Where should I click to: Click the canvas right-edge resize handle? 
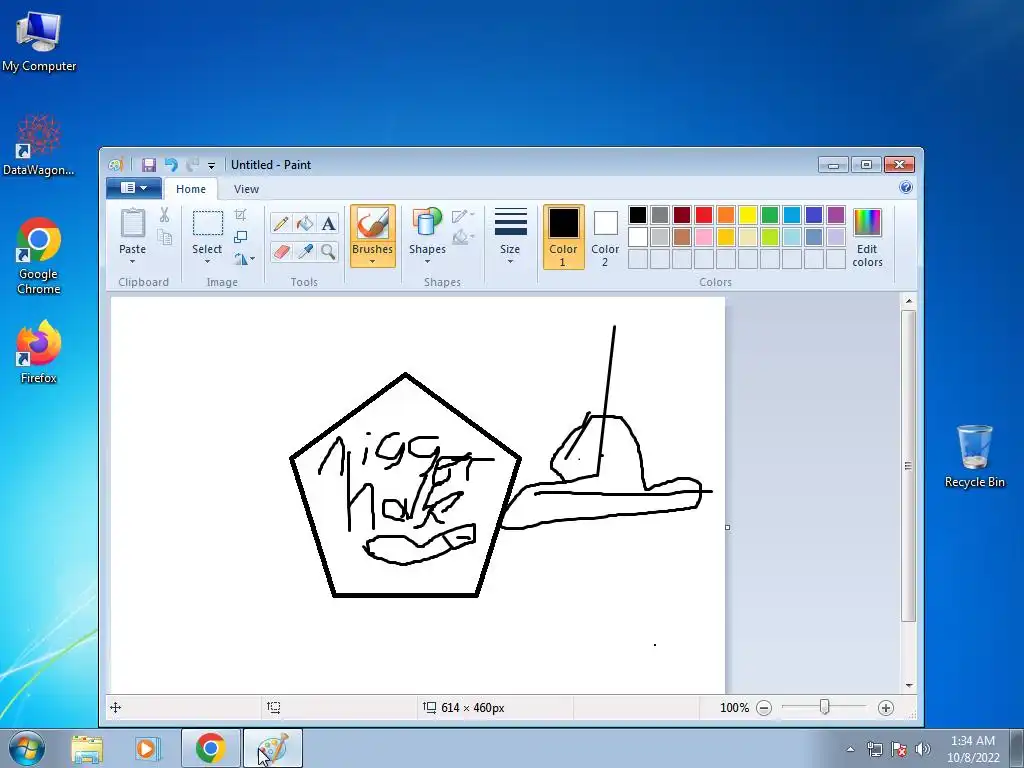click(728, 527)
